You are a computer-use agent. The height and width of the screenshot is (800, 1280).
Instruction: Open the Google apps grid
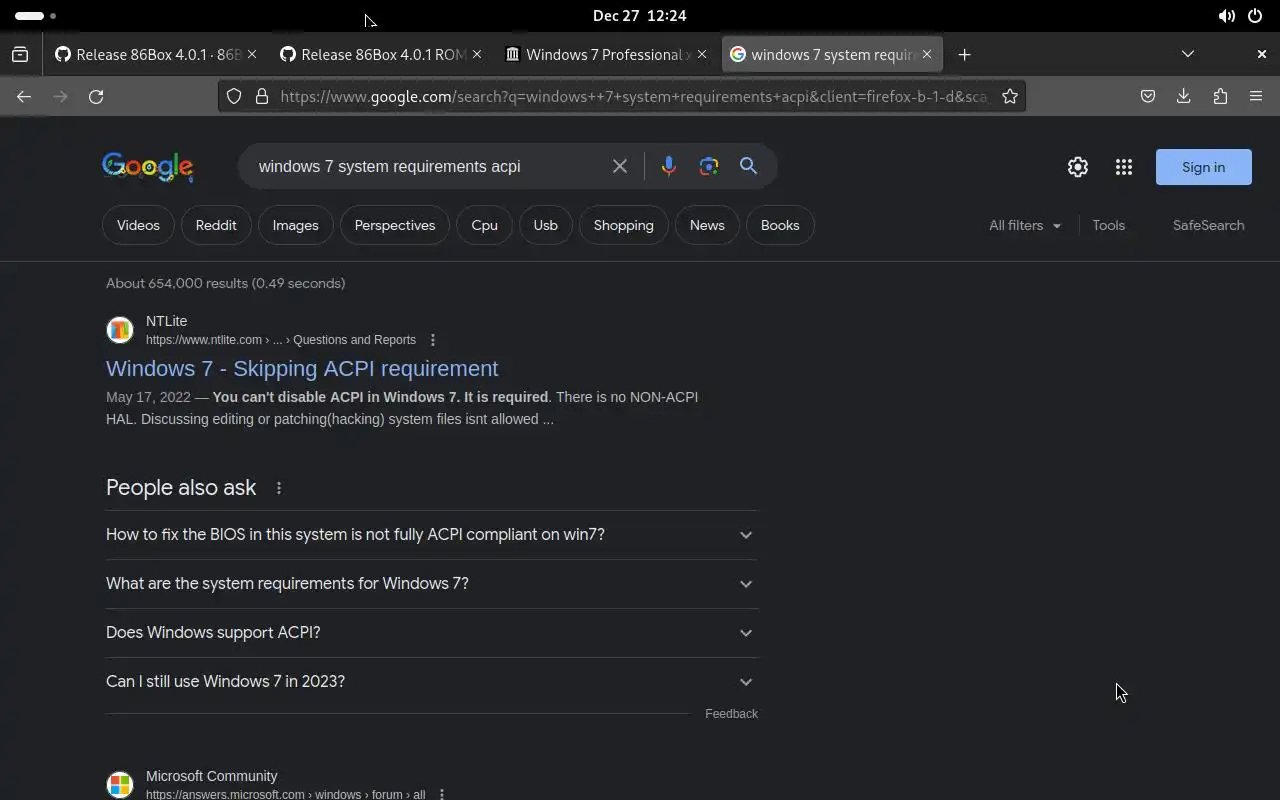click(1124, 167)
